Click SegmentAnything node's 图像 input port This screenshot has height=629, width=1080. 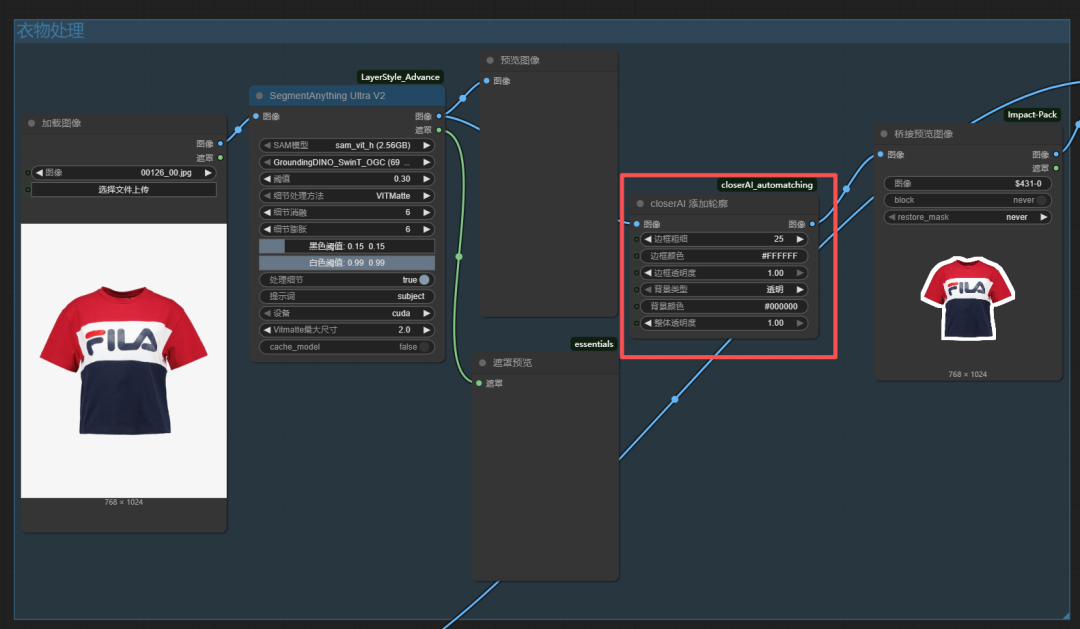(x=256, y=116)
